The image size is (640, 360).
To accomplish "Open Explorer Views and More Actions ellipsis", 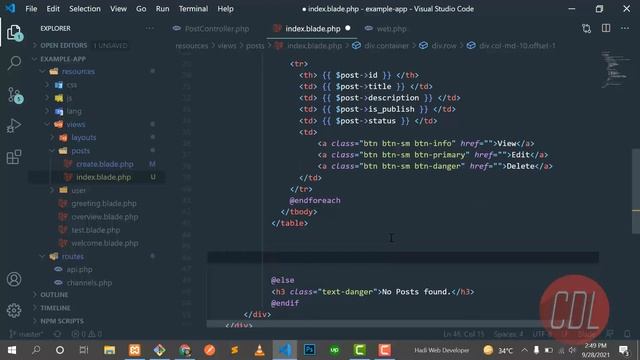I will coord(150,28).
